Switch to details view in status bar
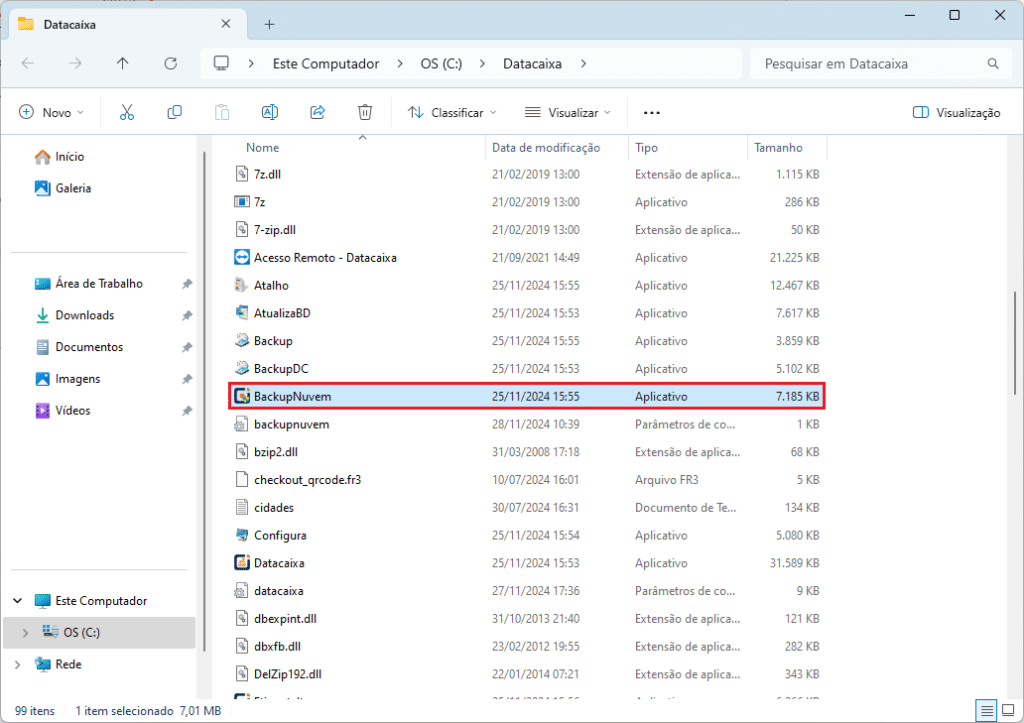Viewport: 1024px width, 723px height. 985,710
